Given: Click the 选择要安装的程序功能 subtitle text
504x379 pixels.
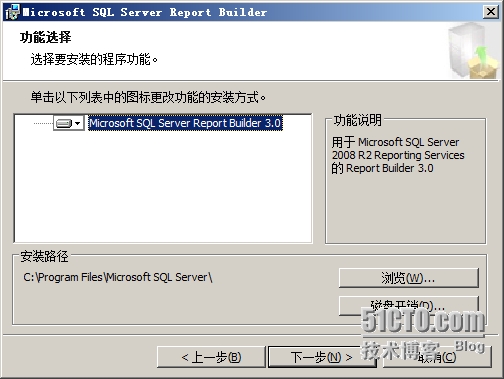Looking at the screenshot, I should point(94,59).
